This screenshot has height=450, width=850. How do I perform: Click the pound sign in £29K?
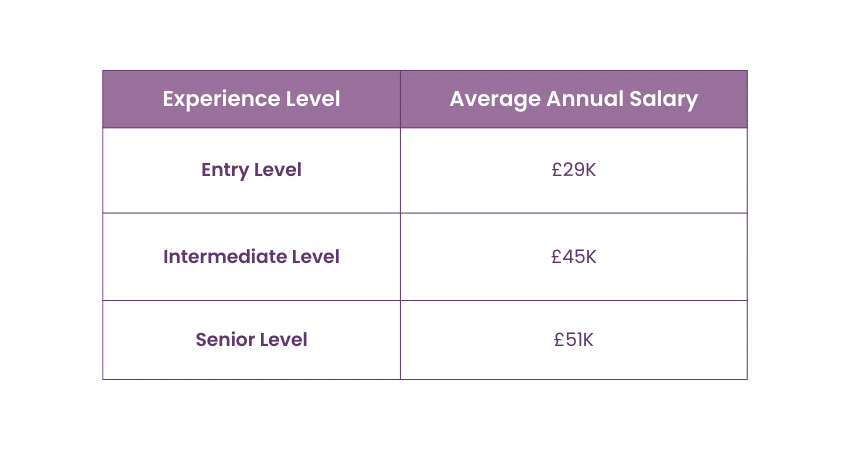[557, 170]
